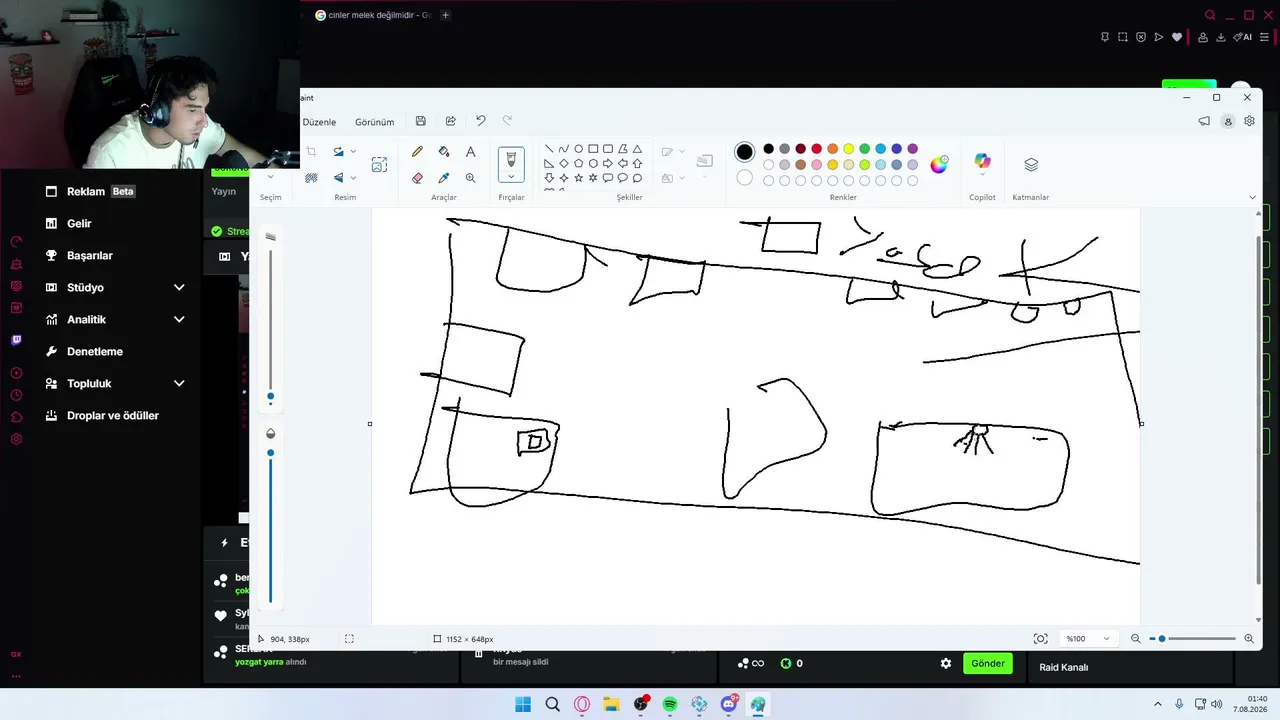The width and height of the screenshot is (1280, 720).
Task: Click the background removal icon
Action: click(311, 177)
